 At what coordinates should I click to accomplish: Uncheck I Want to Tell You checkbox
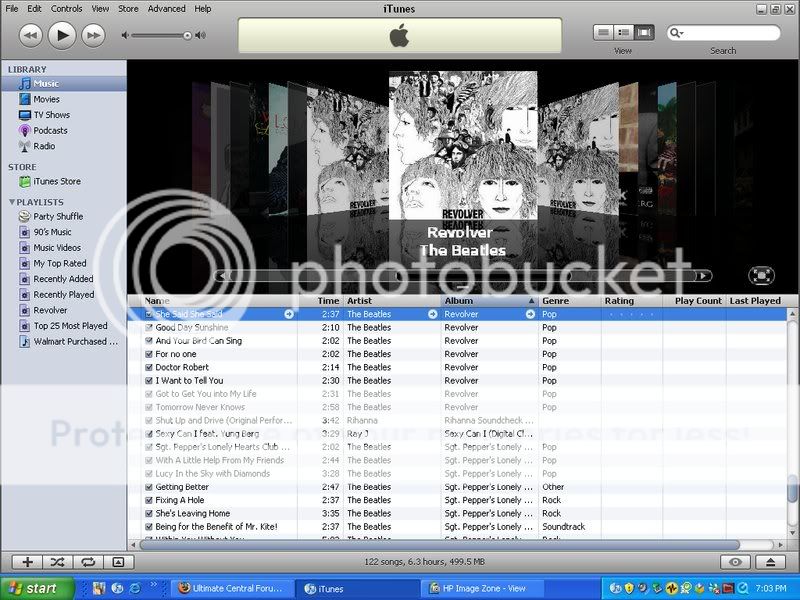[149, 381]
